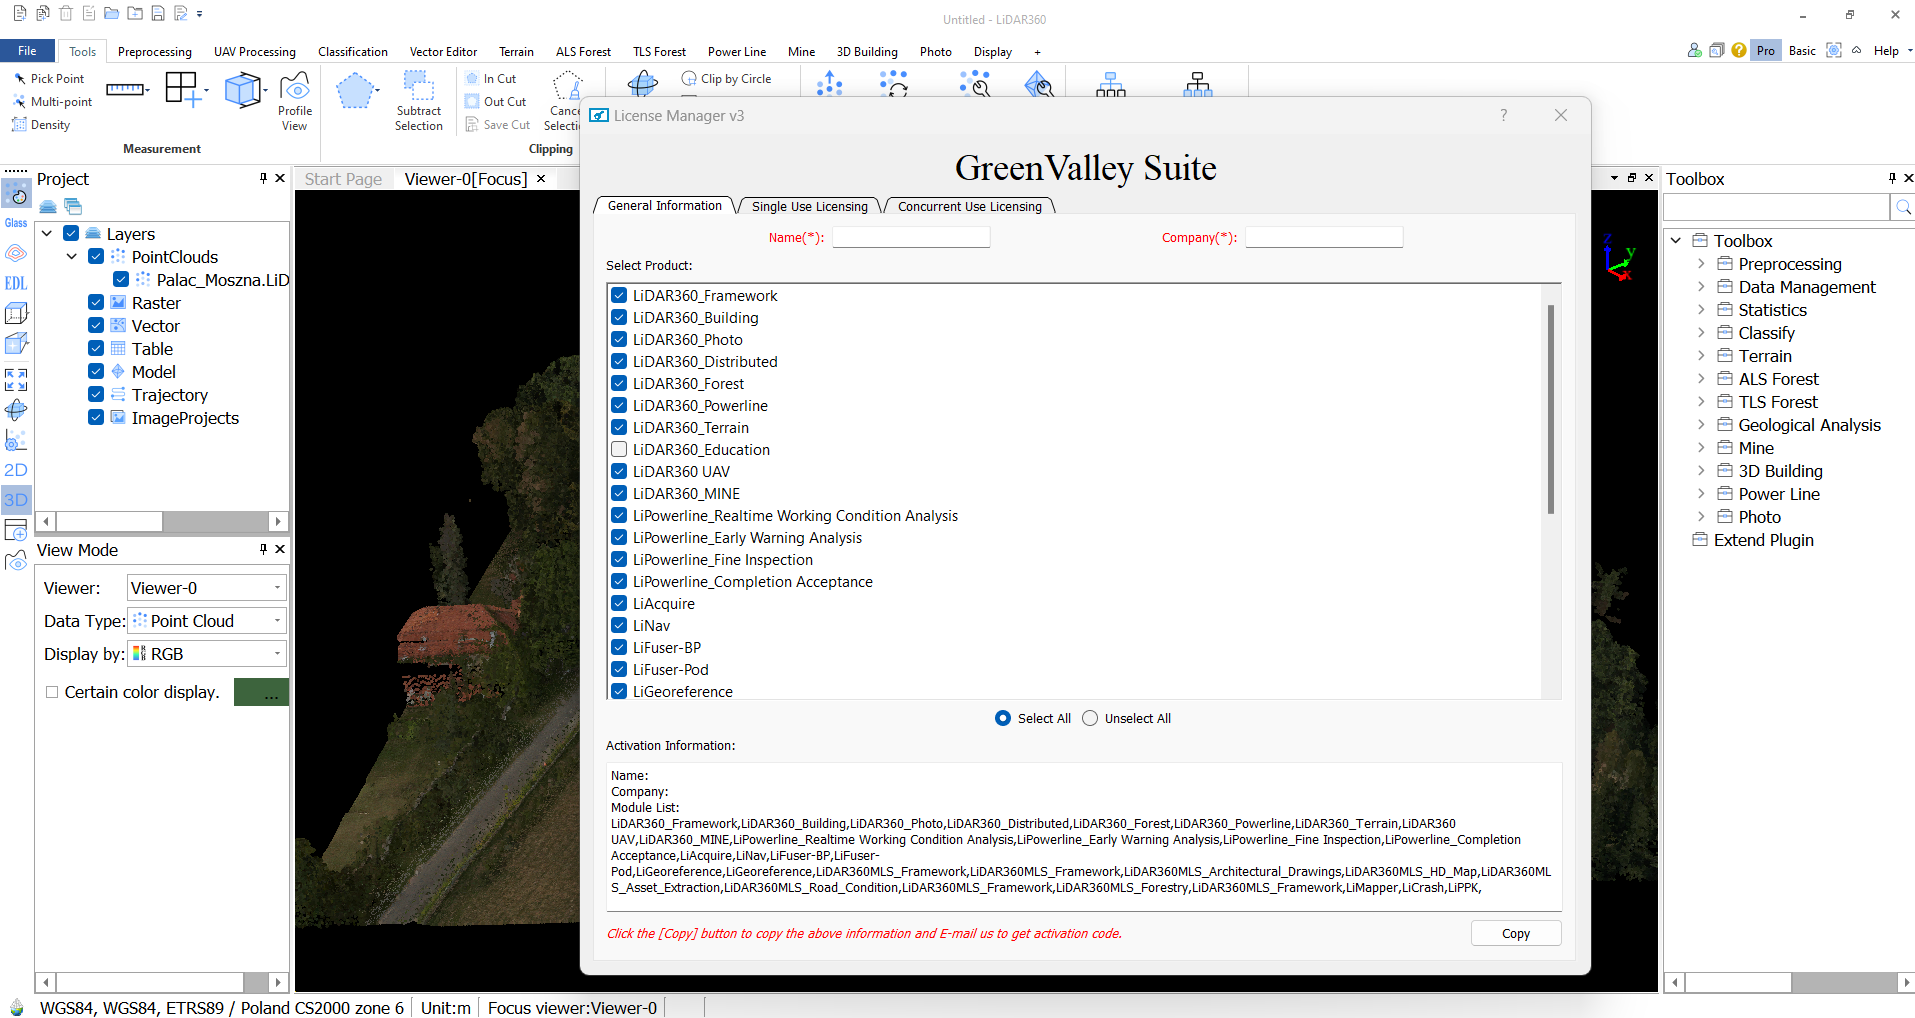Switch to the Classification ribbon tab
1915x1018 pixels.
(x=353, y=51)
